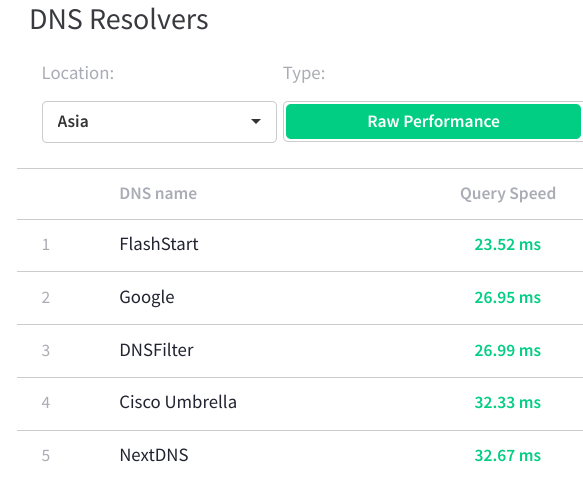This screenshot has width=583, height=481.
Task: Click the 26.99 ms query speed value
Action: click(508, 350)
